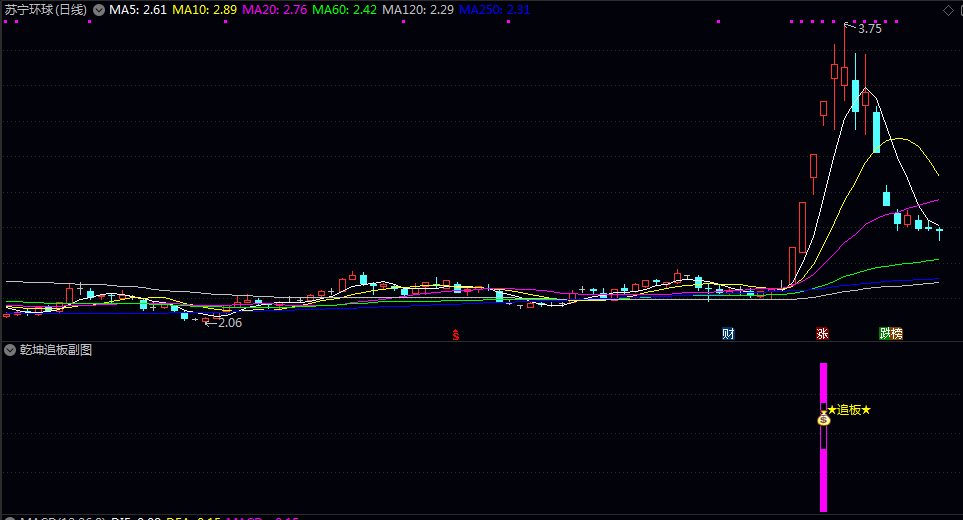Click the 2.06 low price arrow marker
This screenshot has height=520, width=963.
[223, 322]
